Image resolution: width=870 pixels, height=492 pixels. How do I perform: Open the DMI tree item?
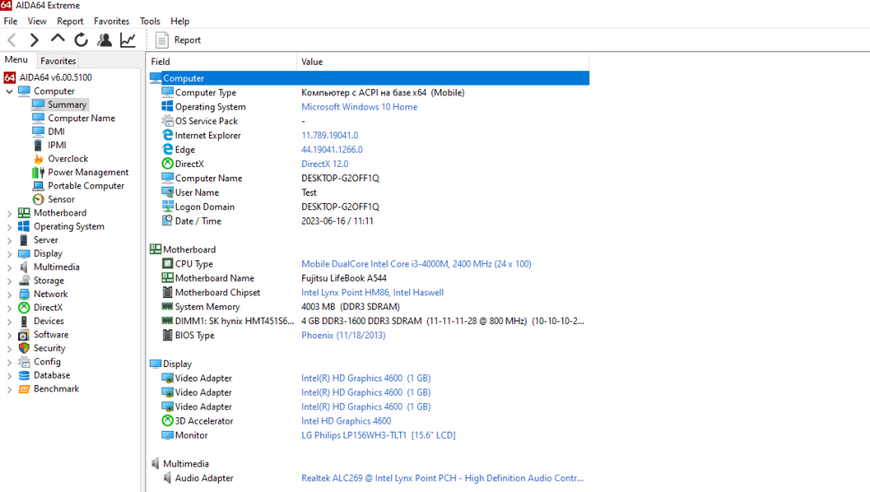click(56, 131)
